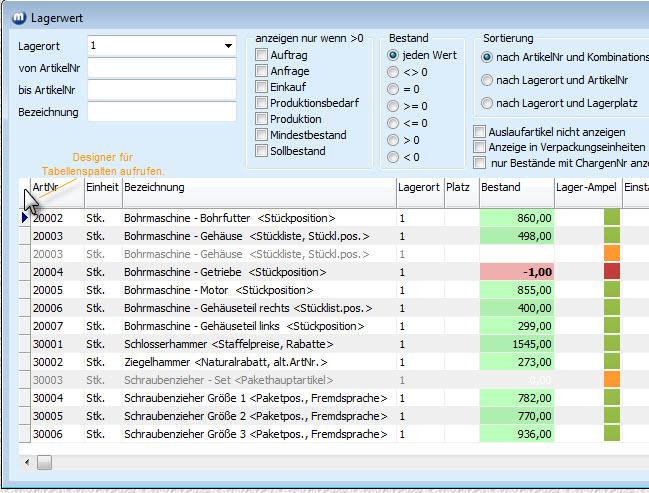Image resolution: width=649 pixels, height=493 pixels.
Task: Click red Lager-Ampel for article 20004
Action: click(611, 271)
